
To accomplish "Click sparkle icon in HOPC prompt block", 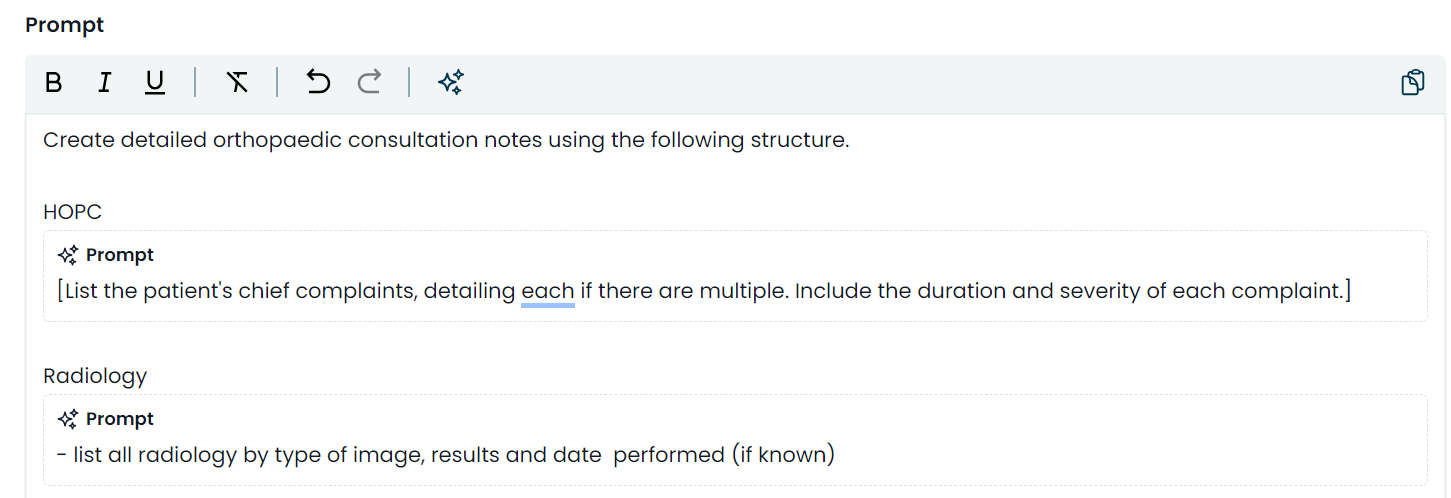I will [x=68, y=255].
